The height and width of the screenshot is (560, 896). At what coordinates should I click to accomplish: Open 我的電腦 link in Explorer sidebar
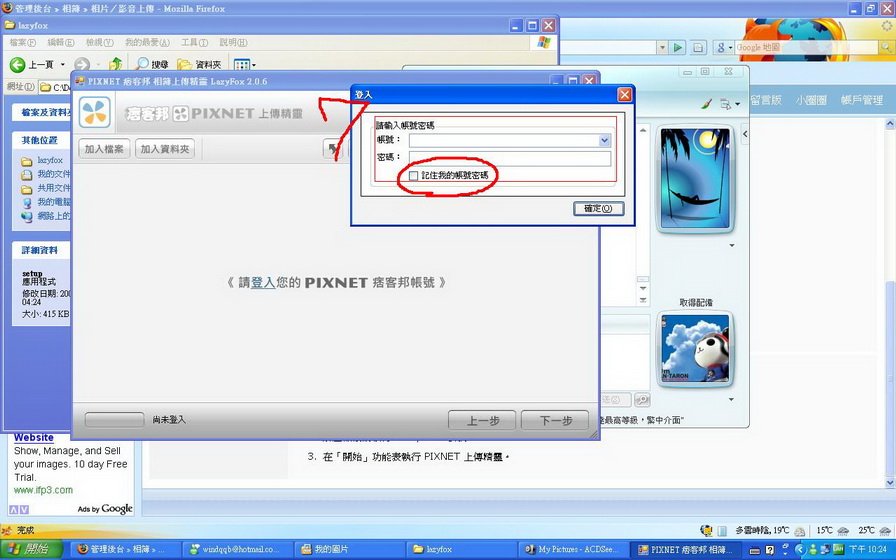click(x=54, y=202)
